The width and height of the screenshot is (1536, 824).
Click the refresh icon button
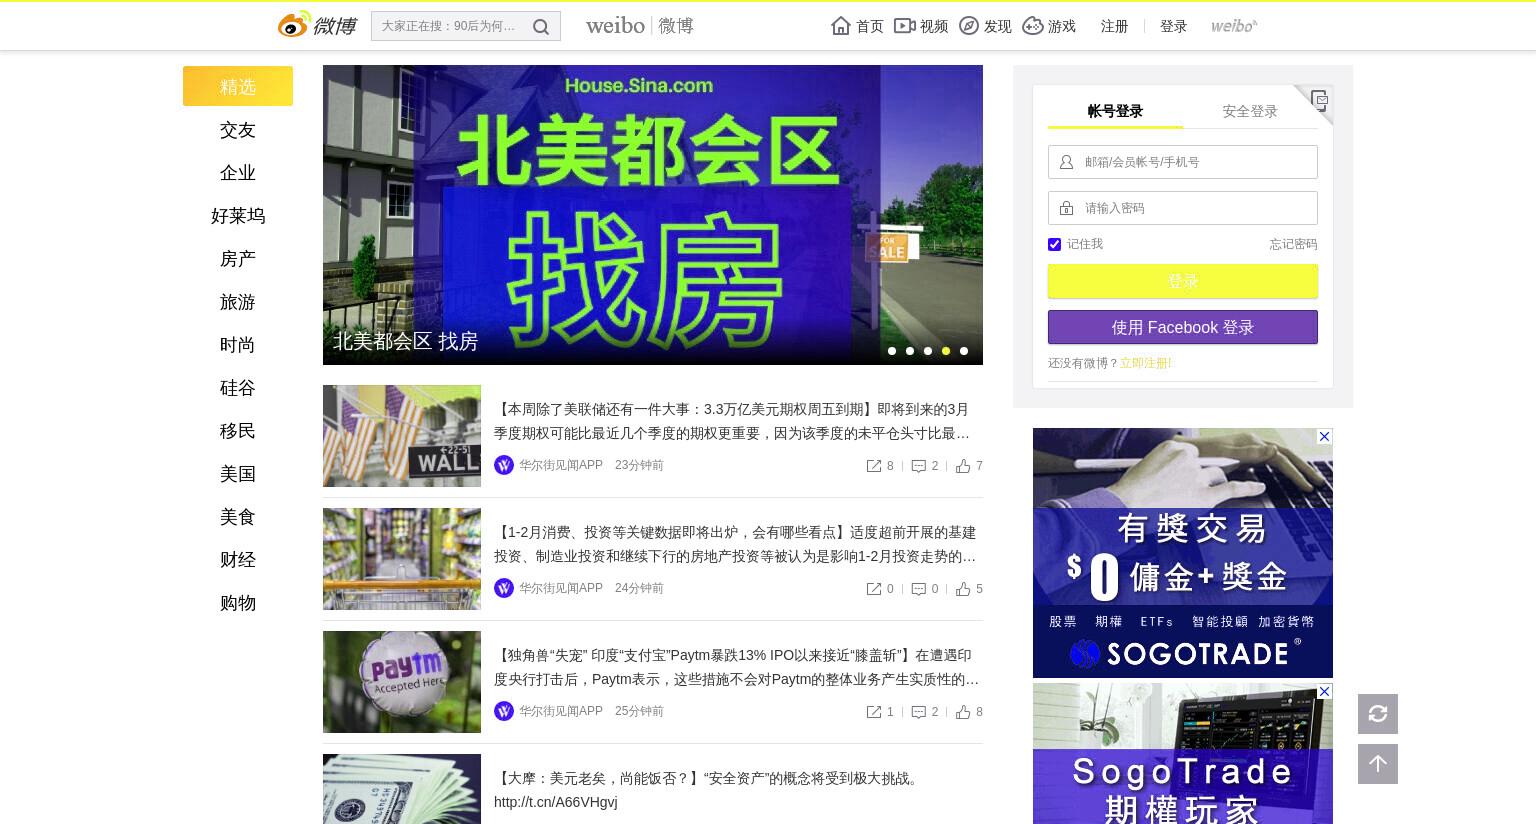point(1378,714)
